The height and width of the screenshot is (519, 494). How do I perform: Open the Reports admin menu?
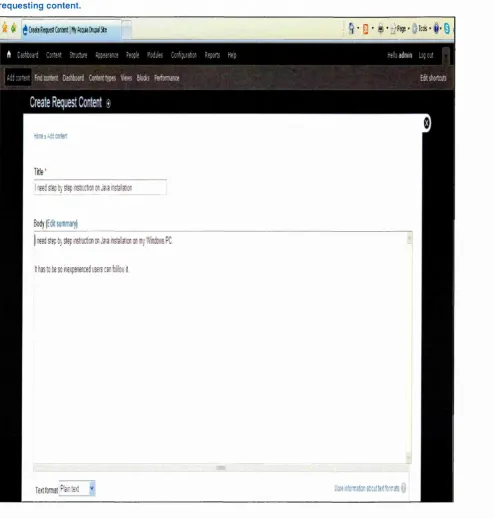212,55
